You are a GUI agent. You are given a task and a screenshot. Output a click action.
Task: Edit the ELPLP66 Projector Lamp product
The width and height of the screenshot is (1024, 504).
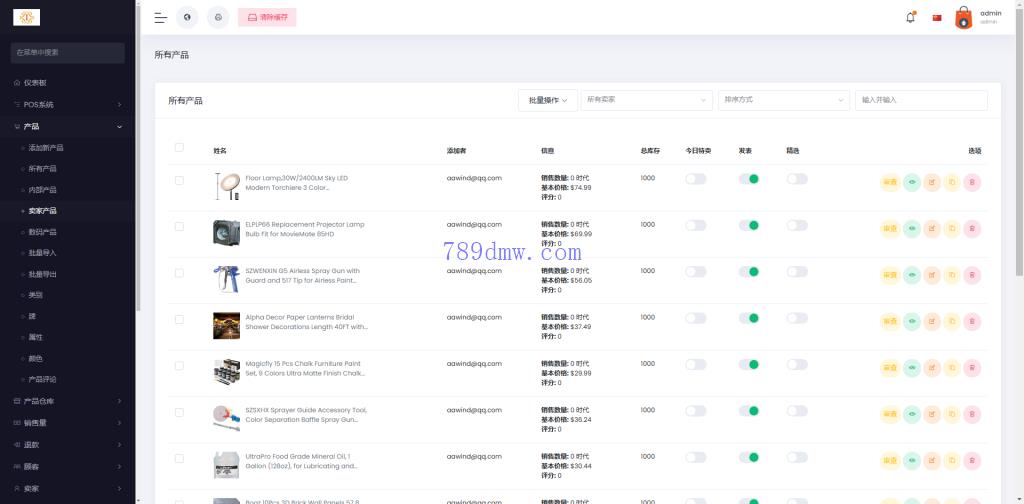(x=932, y=228)
